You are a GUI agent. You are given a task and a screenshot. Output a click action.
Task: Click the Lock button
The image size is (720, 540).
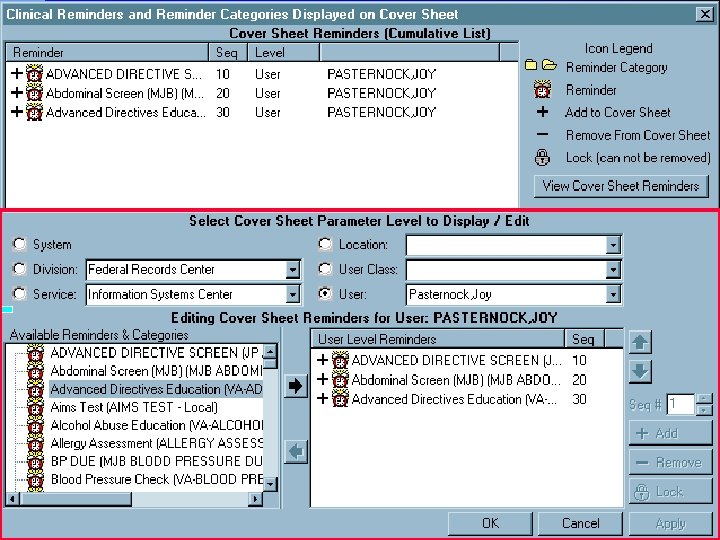click(x=670, y=492)
